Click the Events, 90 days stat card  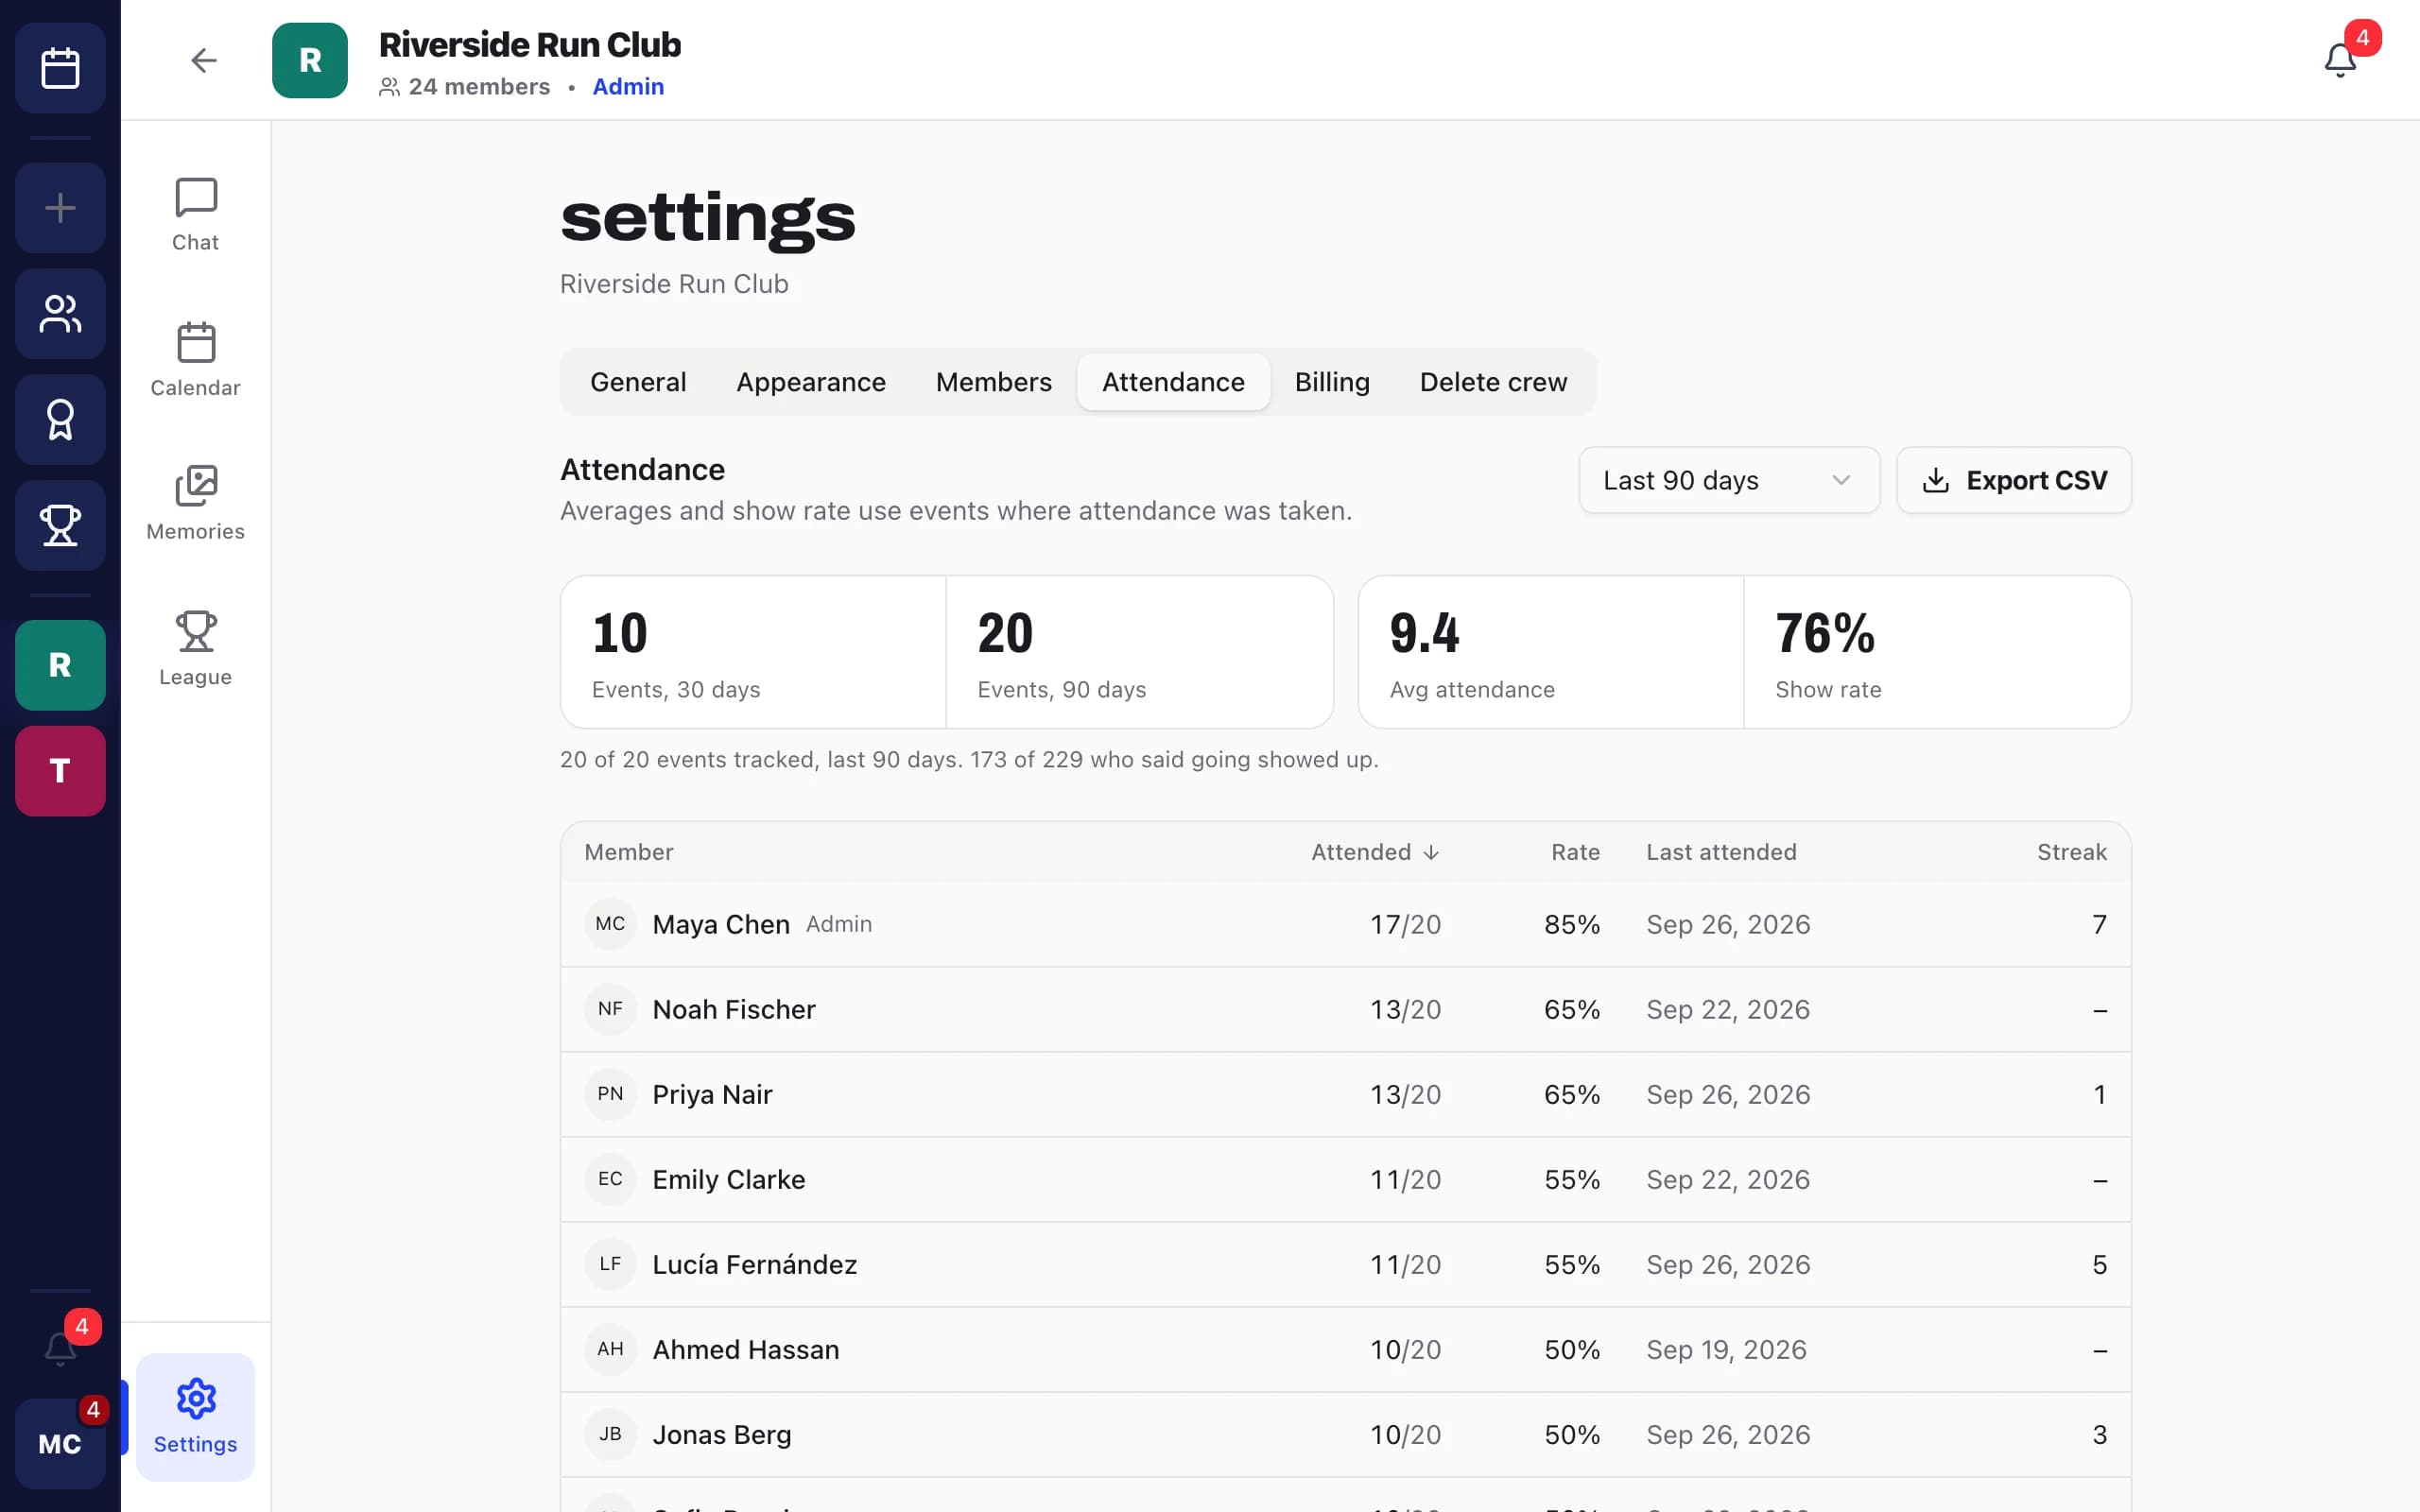pos(1139,652)
